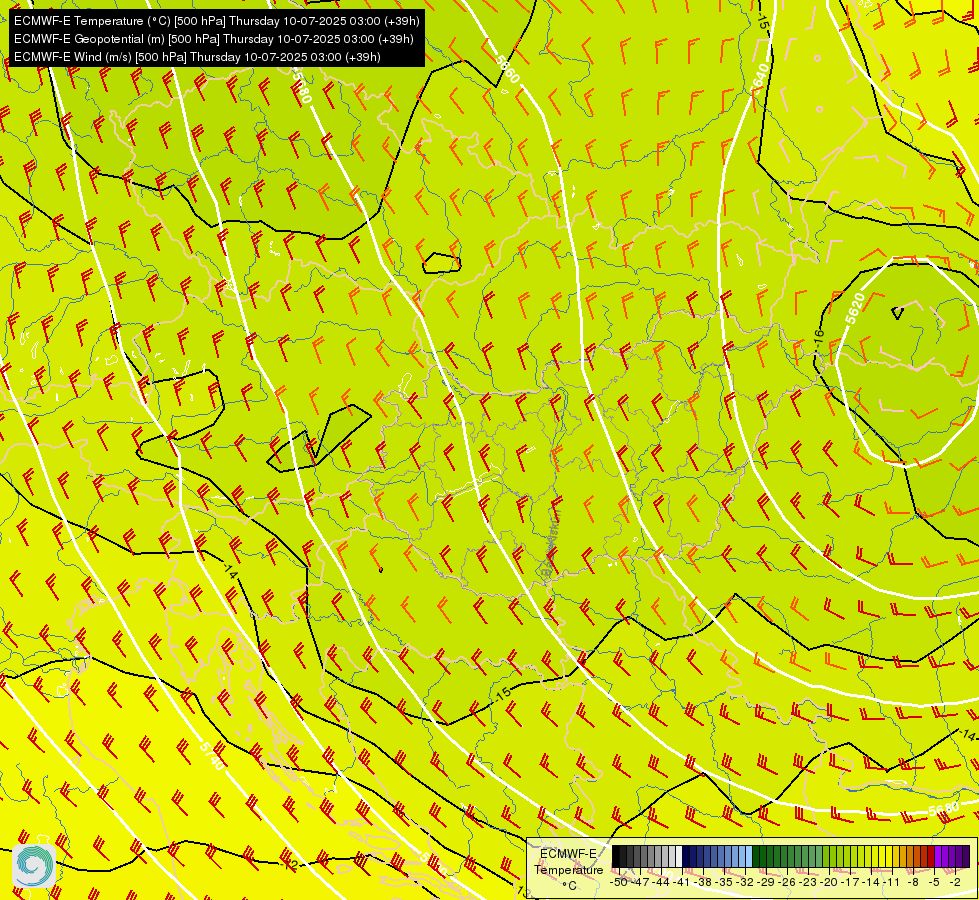Screen dimensions: 979x900
Task: Click the legend title 'ECMWF-E Temperature °C'
Action: coord(569,869)
